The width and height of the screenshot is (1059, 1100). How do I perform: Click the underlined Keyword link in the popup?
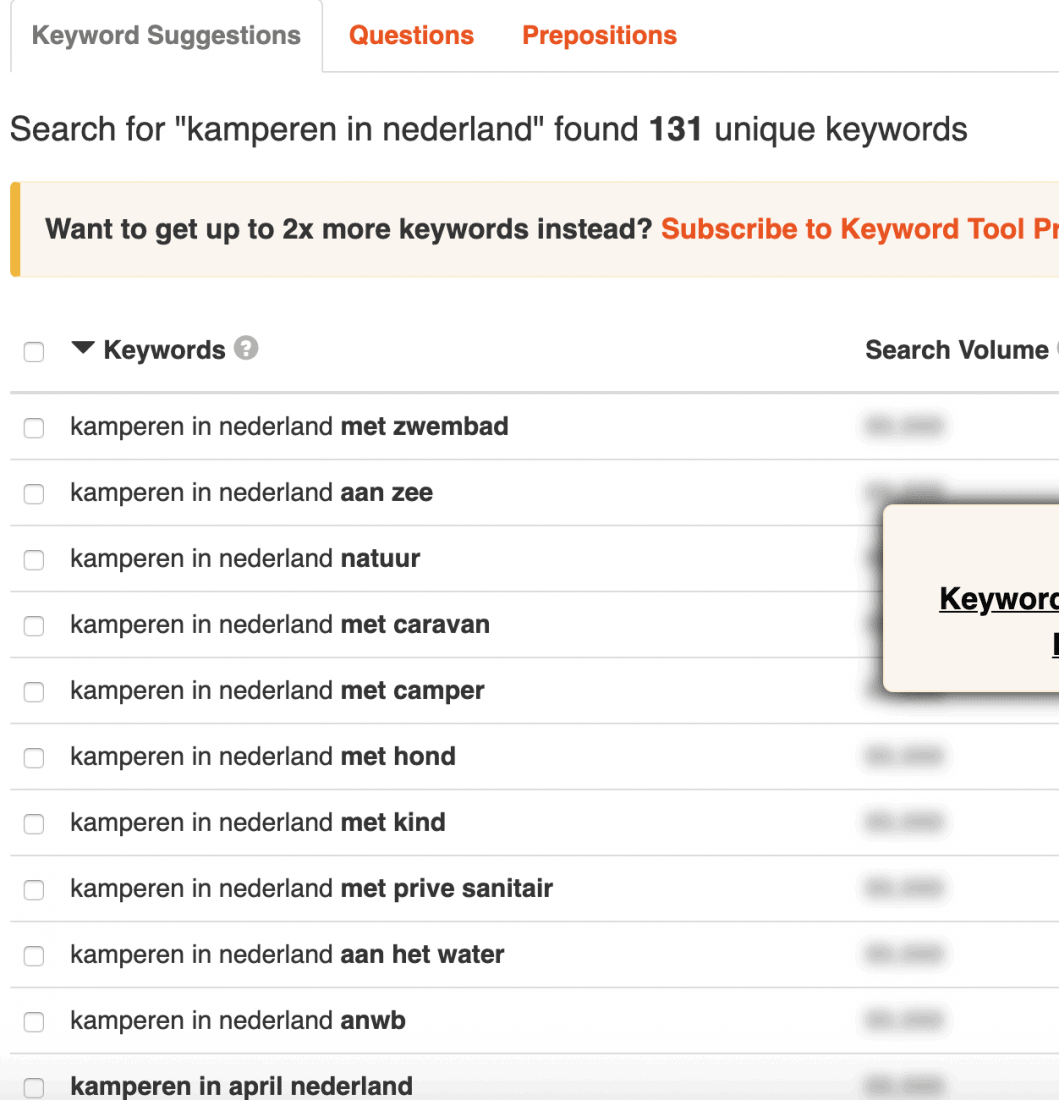pos(999,599)
